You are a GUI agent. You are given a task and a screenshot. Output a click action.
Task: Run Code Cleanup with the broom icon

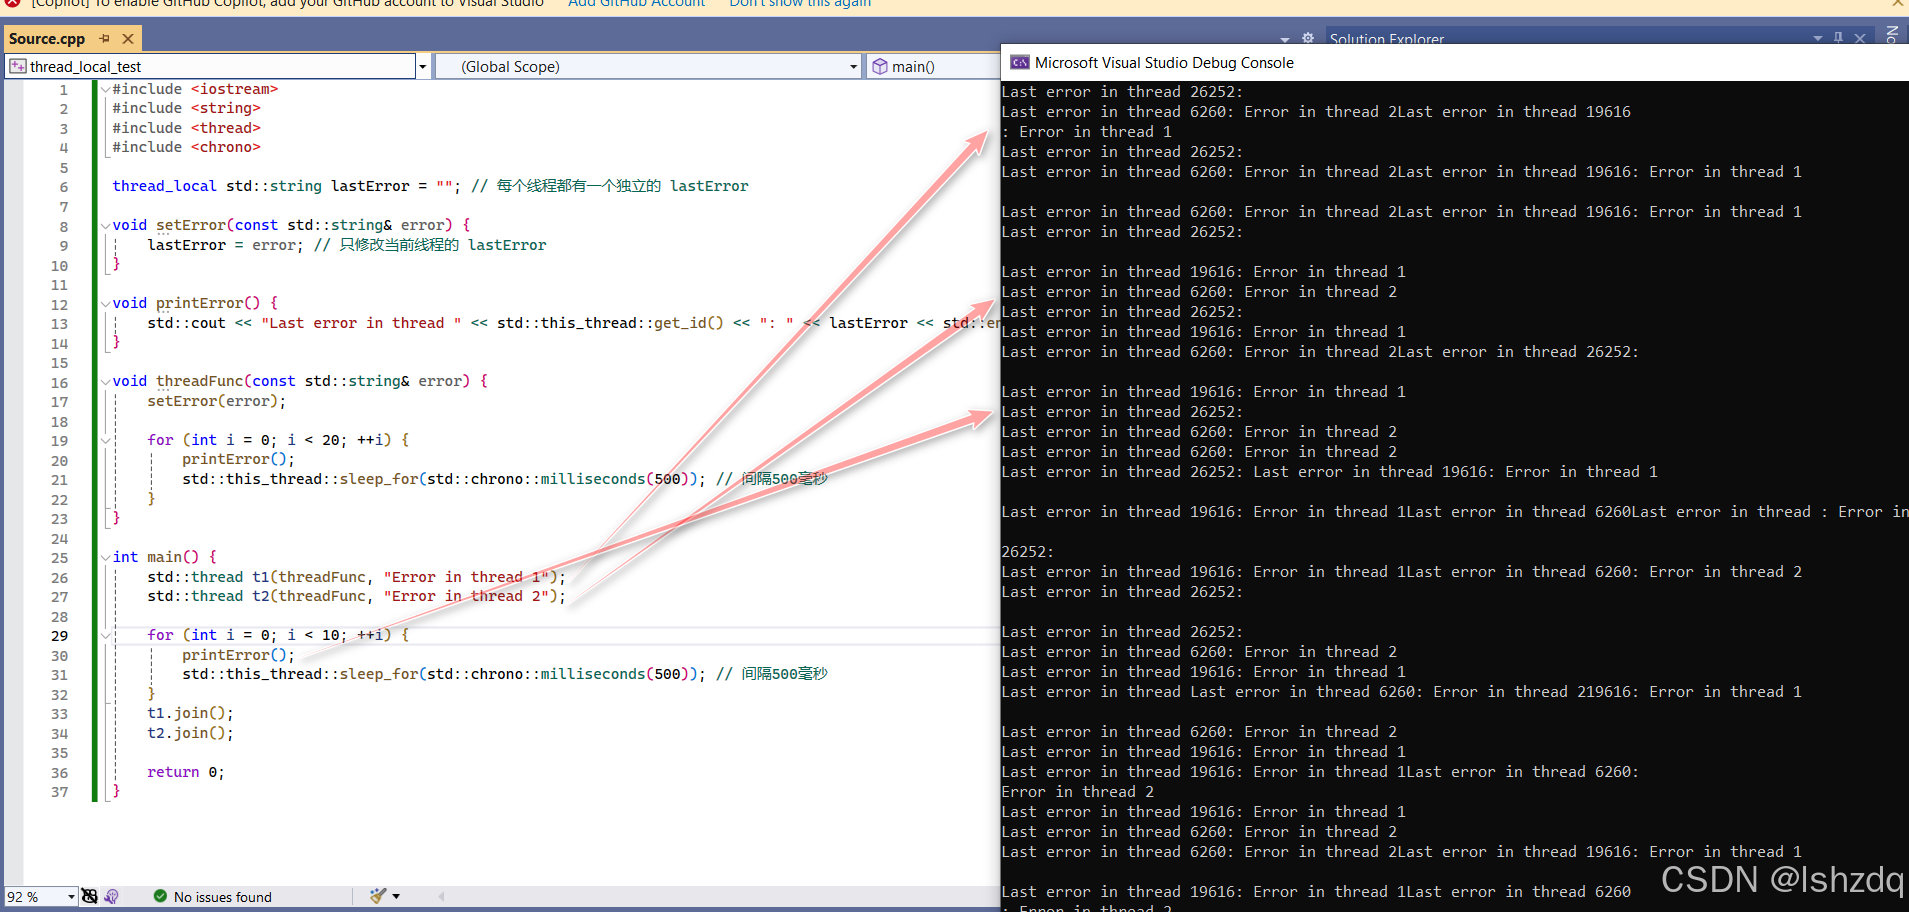[x=378, y=896]
